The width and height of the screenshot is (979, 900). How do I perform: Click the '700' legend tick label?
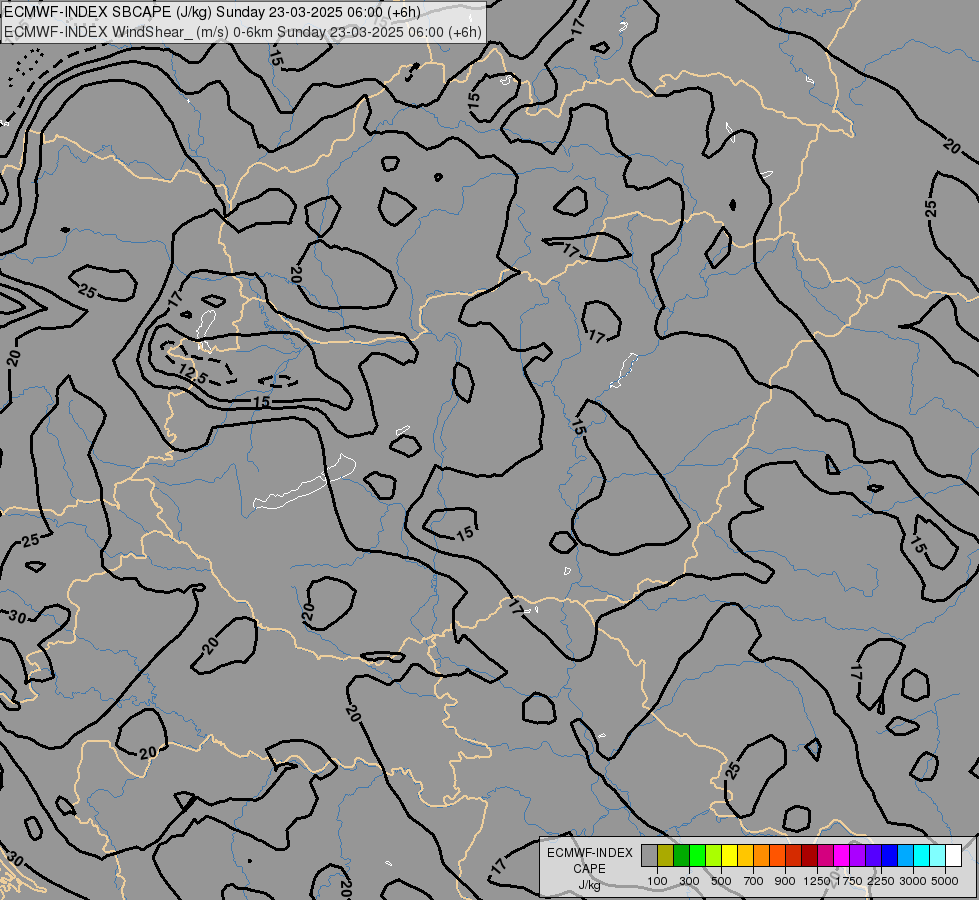(x=754, y=881)
